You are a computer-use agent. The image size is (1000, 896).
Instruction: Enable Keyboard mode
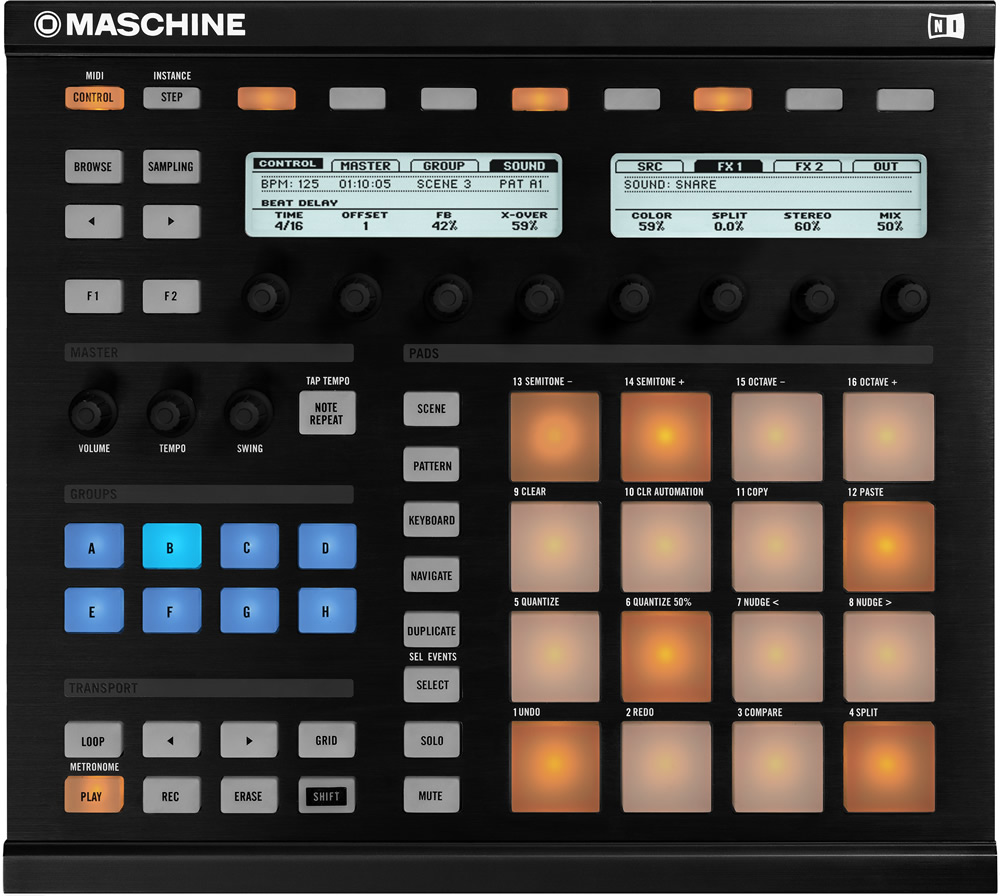click(x=431, y=519)
